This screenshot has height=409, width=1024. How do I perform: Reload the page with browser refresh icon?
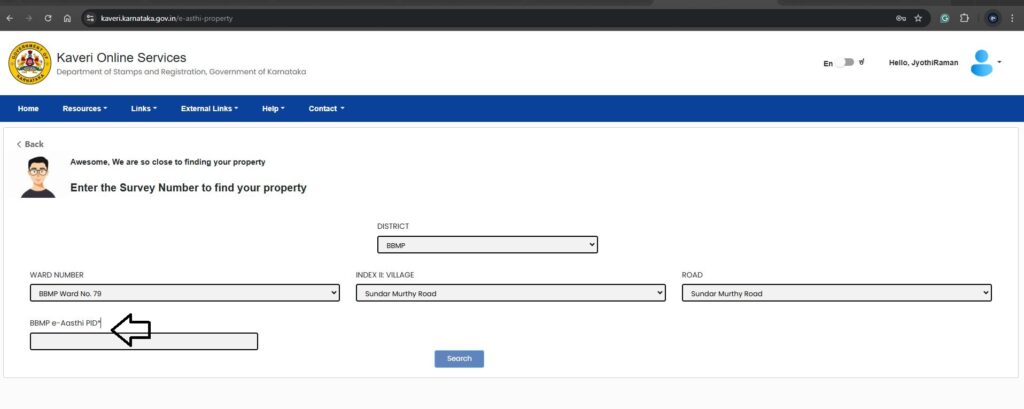(47, 18)
